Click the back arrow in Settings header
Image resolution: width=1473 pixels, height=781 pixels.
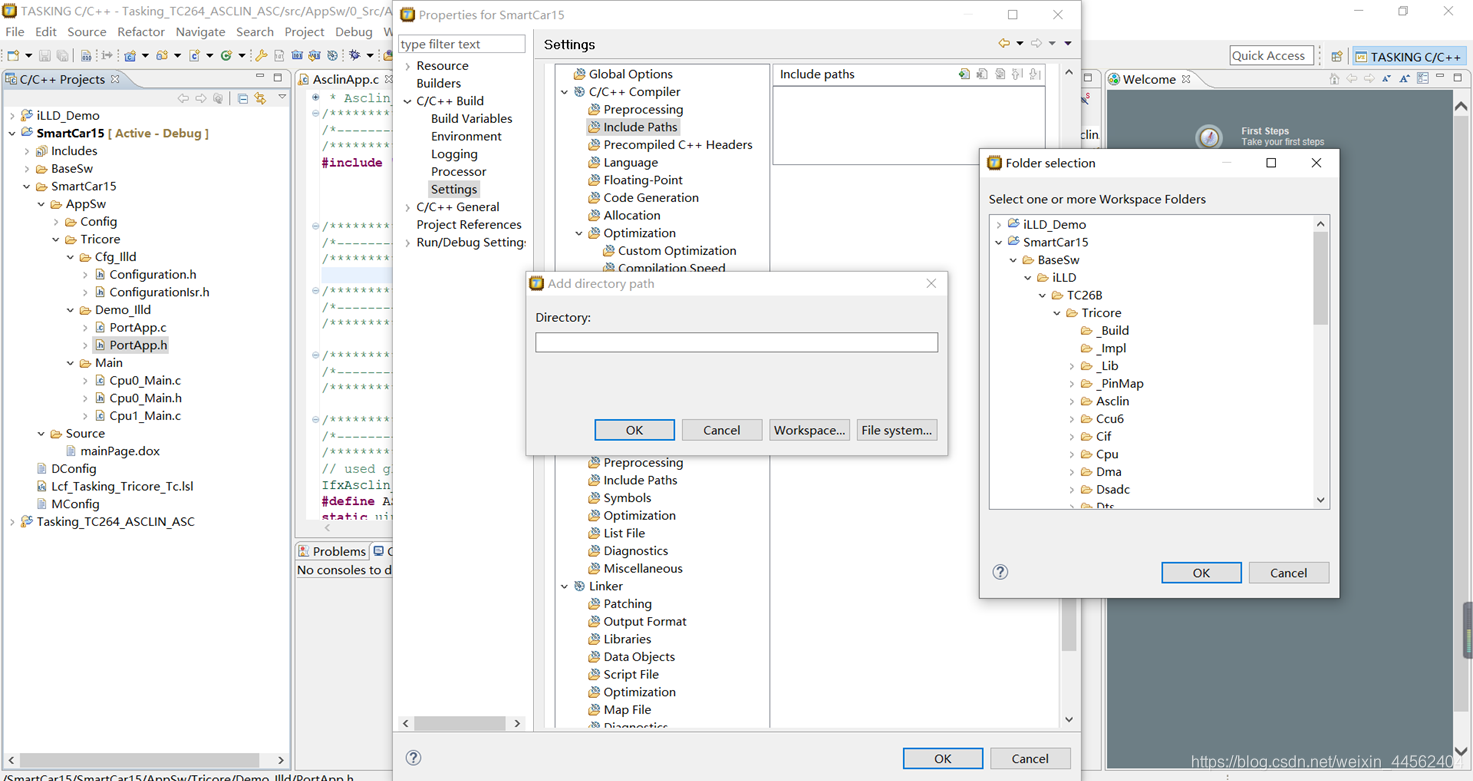(1004, 43)
